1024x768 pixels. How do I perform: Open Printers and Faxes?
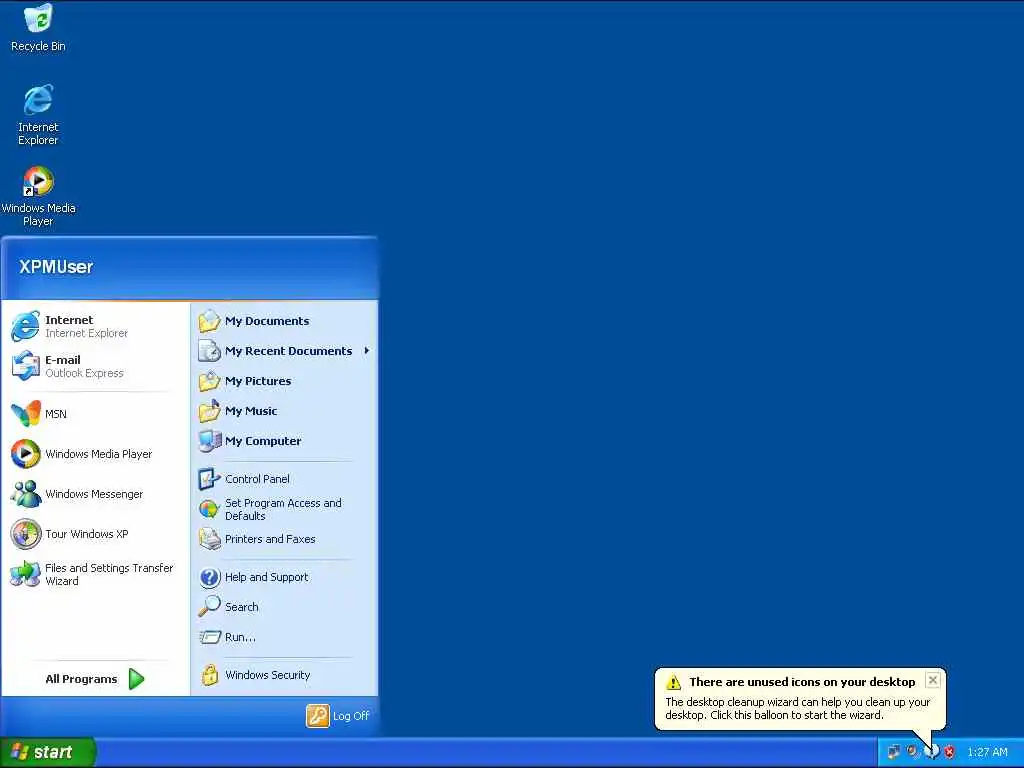(x=284, y=539)
